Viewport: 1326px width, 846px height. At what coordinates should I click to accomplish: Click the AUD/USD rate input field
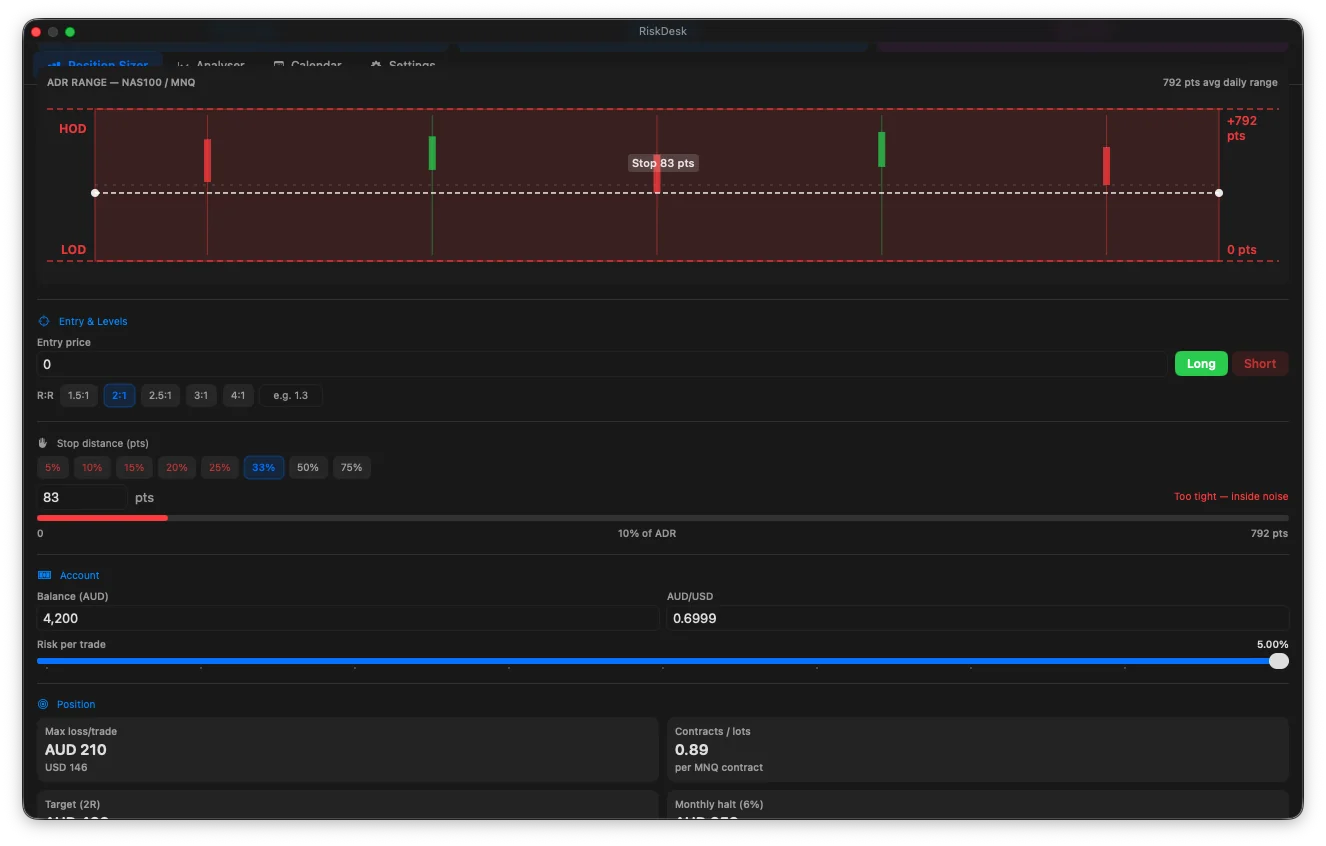coord(978,618)
